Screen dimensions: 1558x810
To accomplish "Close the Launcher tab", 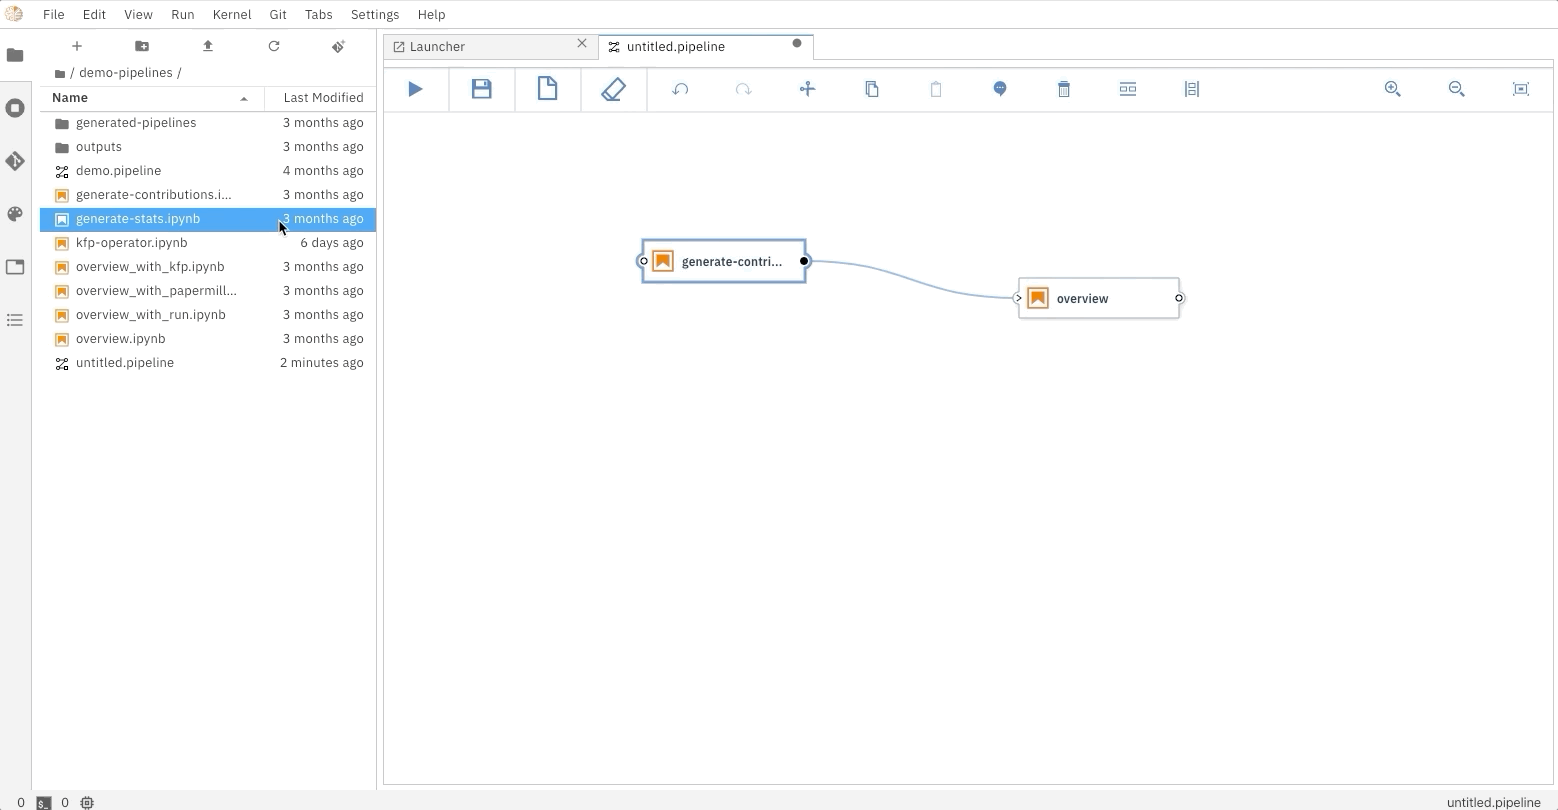I will 582,43.
